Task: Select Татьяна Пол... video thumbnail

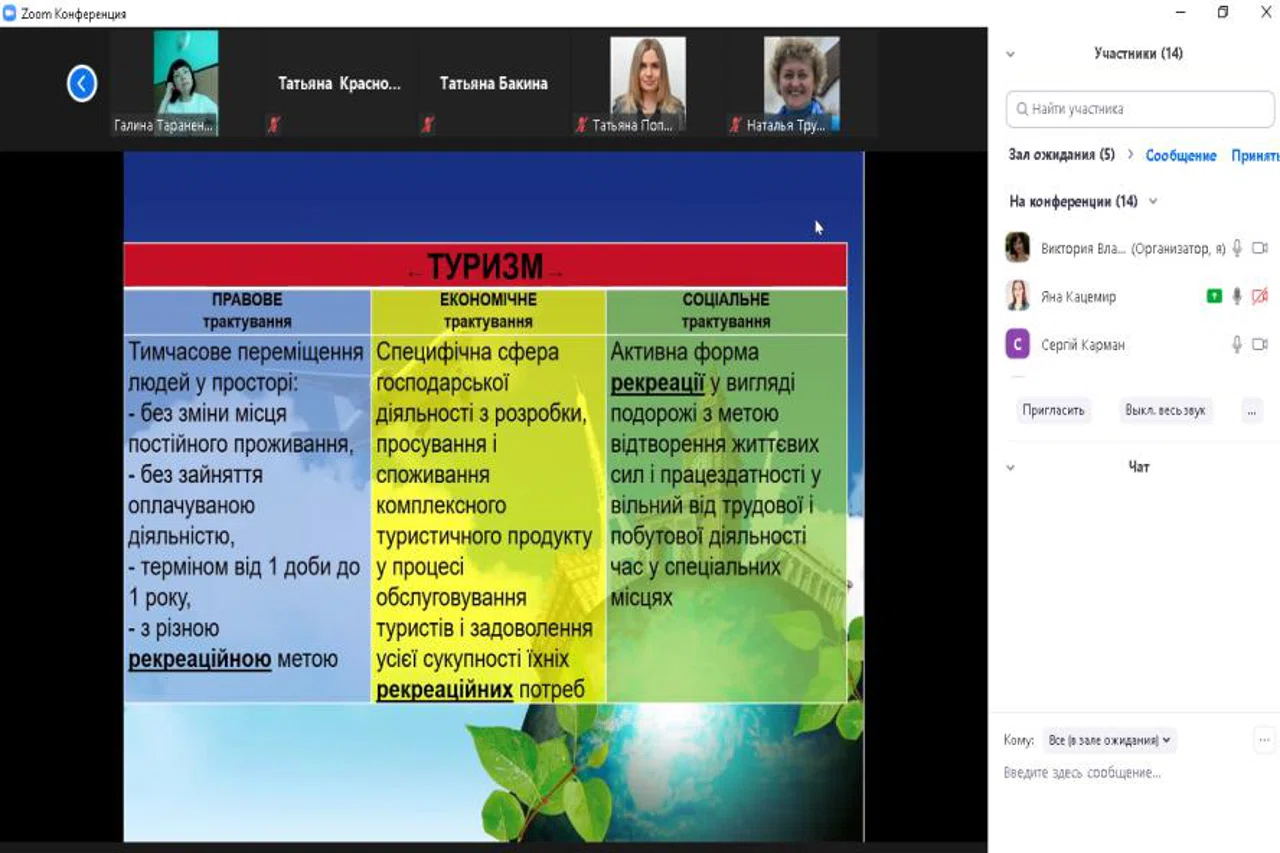Action: click(647, 83)
